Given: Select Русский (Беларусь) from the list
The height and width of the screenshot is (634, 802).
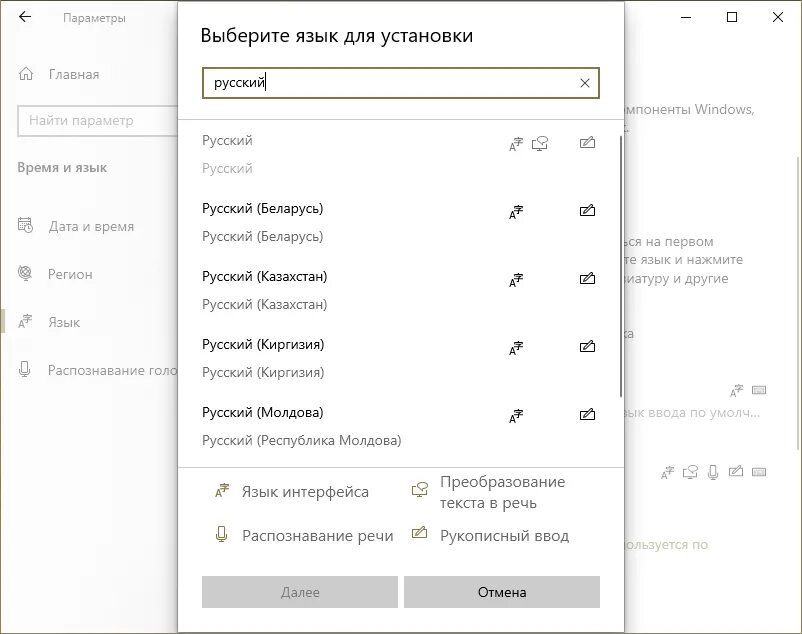Looking at the screenshot, I should pyautogui.click(x=398, y=222).
